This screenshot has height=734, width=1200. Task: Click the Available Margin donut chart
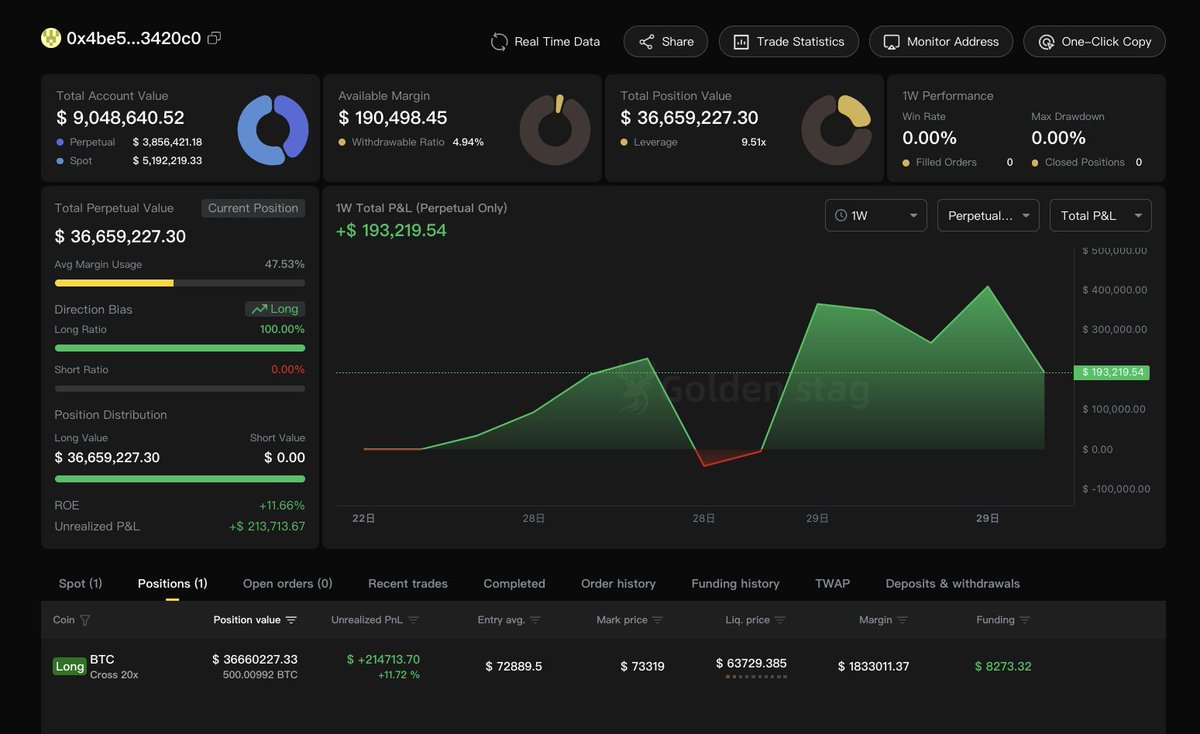pos(555,130)
